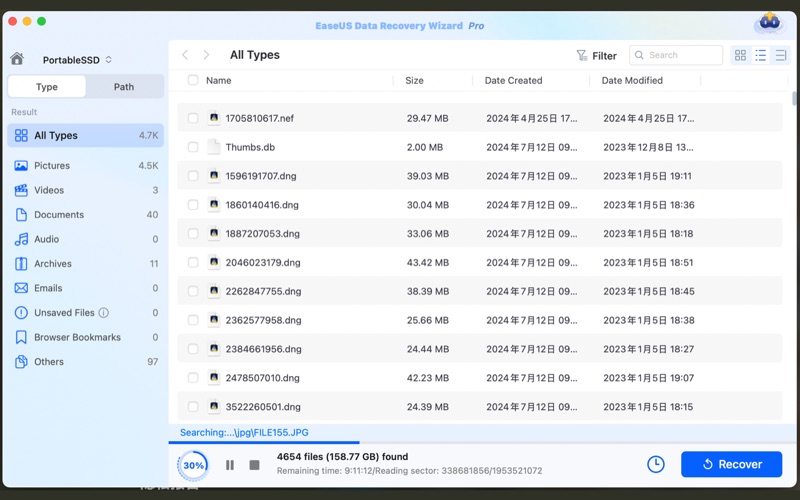The height and width of the screenshot is (500, 800).
Task: Select the Thumbs.db file icon
Action: point(214,147)
